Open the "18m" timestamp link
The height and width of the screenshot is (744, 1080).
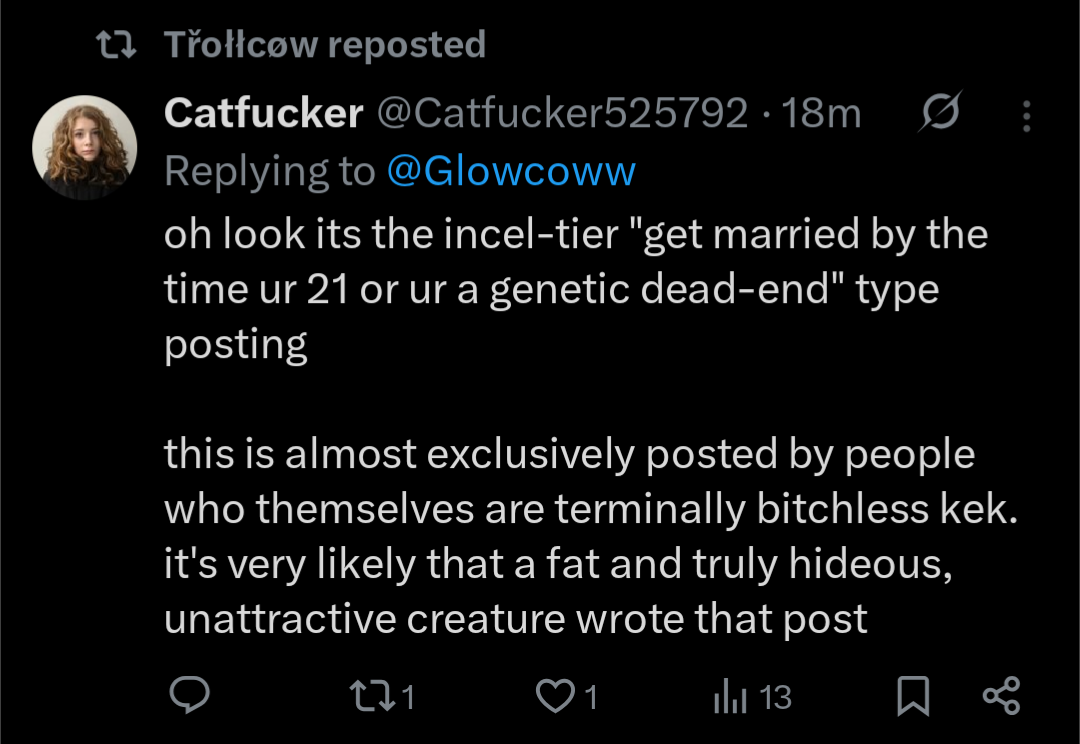821,114
